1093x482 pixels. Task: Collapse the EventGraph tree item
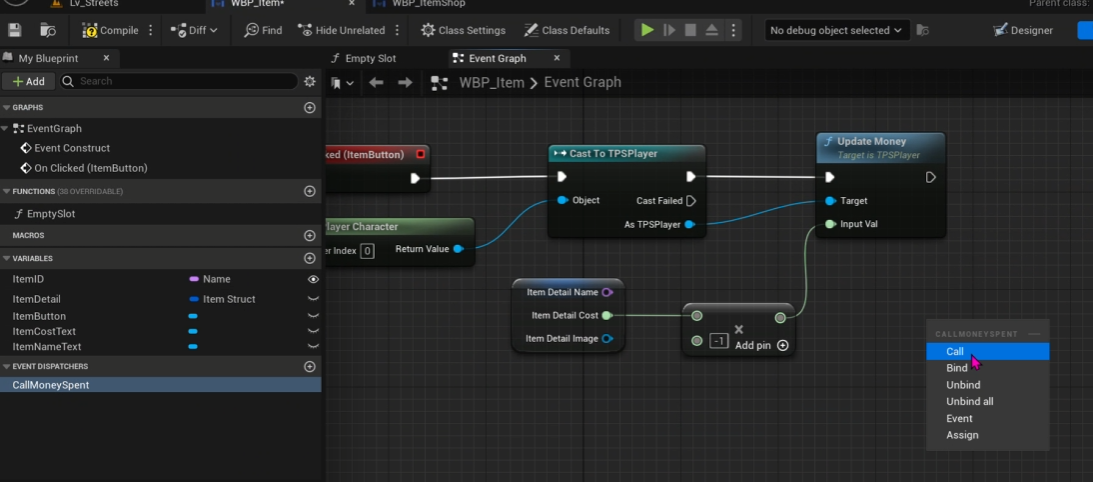(5, 128)
